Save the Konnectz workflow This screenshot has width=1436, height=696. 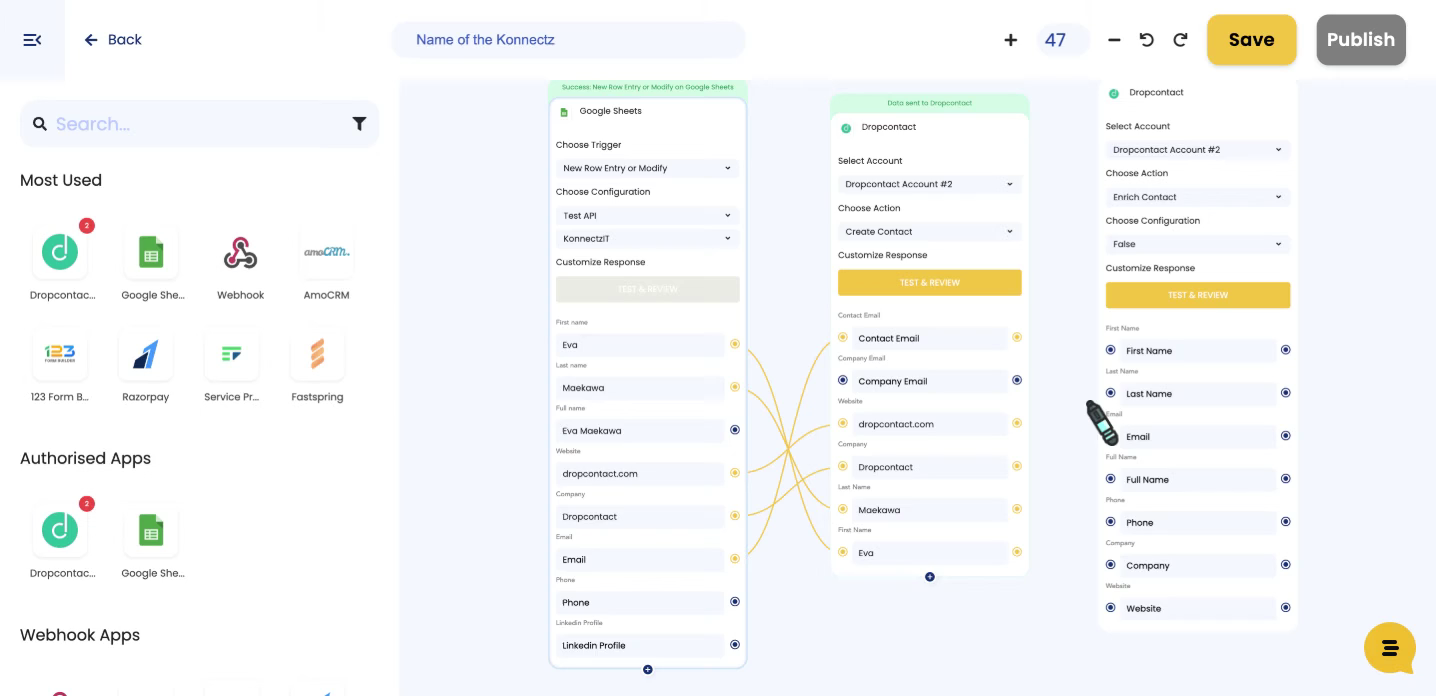pyautogui.click(x=1251, y=40)
